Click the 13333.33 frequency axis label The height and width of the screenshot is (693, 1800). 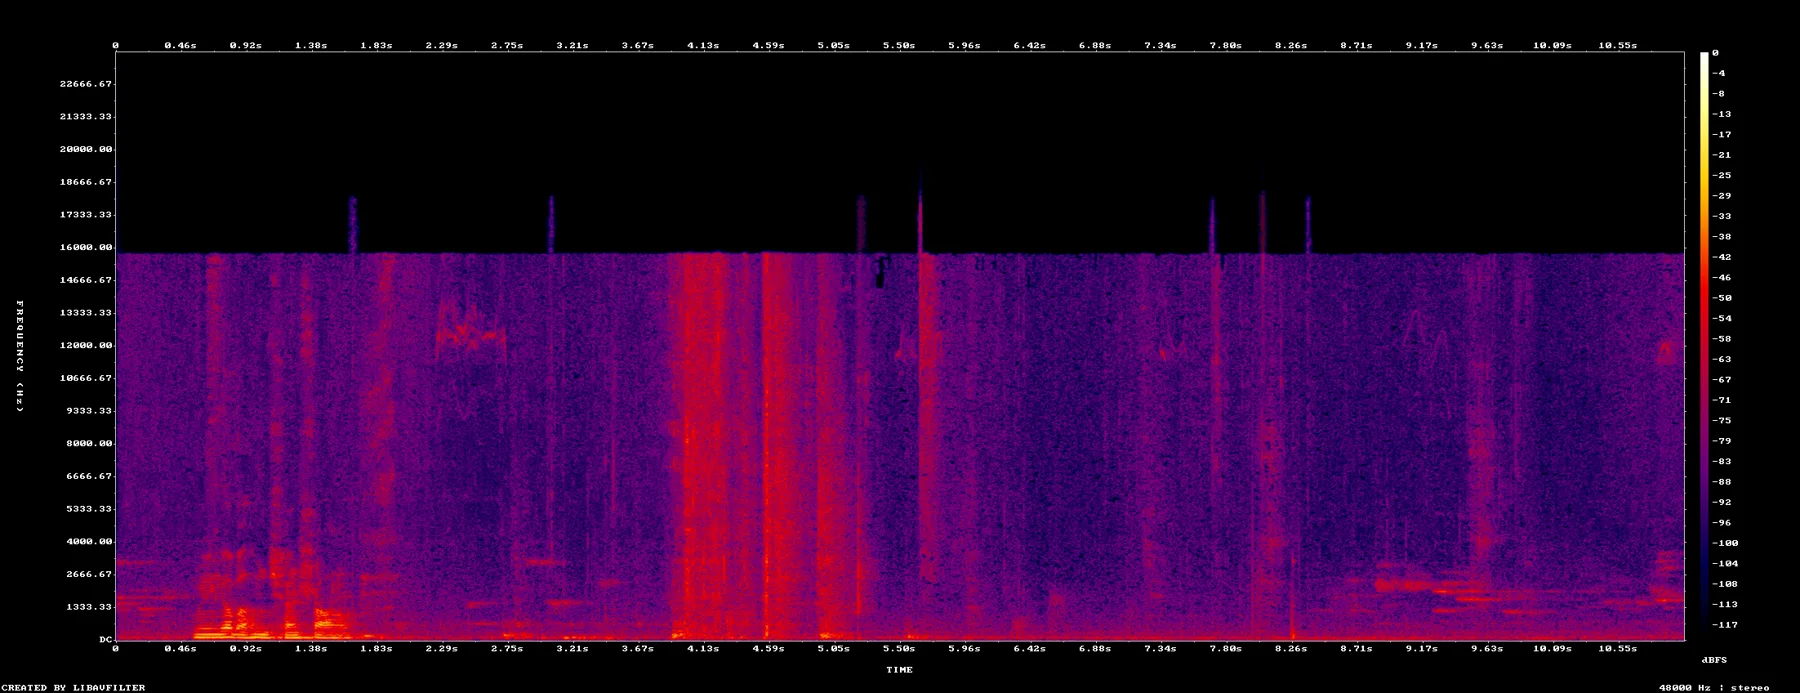(x=86, y=313)
